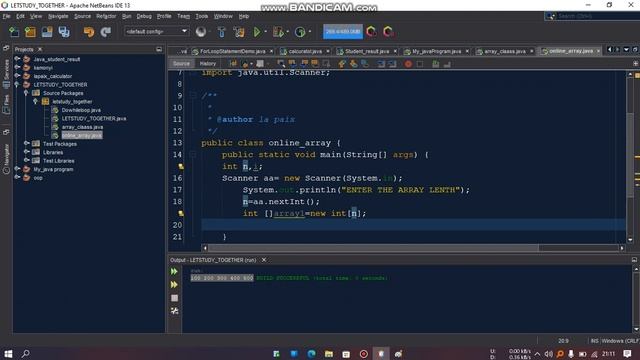This screenshot has width=640, height=360.
Task: Click the Open Project toolbar icon
Action: [47, 32]
